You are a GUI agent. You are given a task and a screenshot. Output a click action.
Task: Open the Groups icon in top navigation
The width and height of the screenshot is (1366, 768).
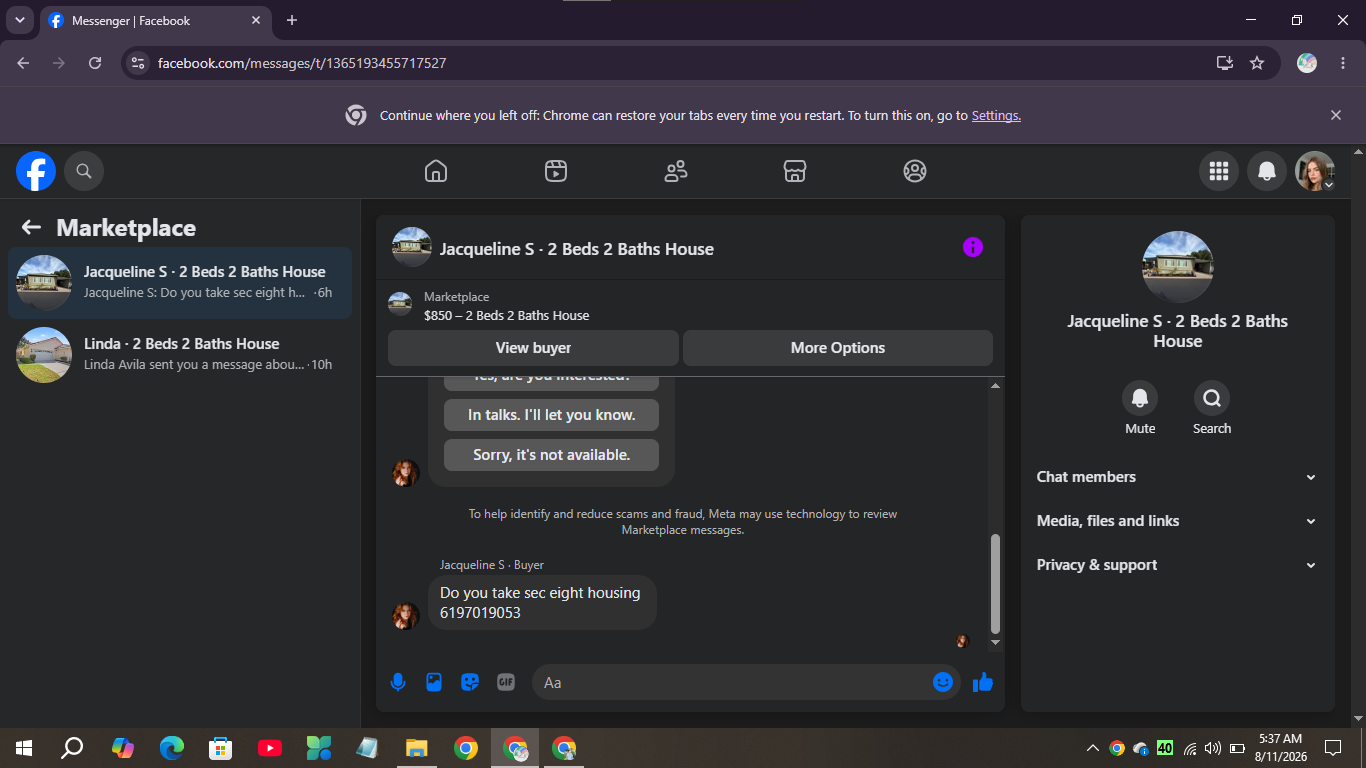pyautogui.click(x=915, y=171)
